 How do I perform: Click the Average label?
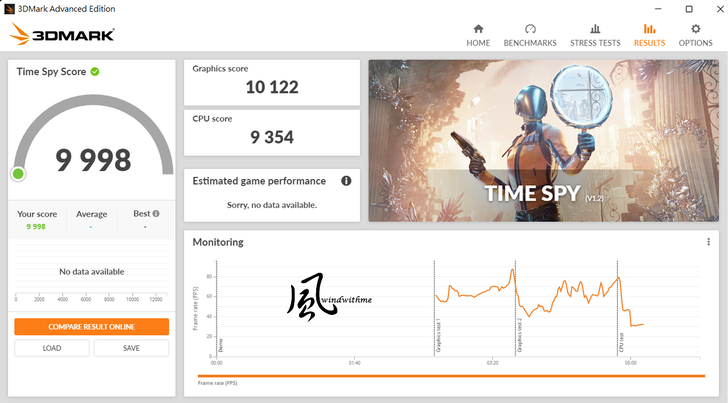tap(91, 214)
